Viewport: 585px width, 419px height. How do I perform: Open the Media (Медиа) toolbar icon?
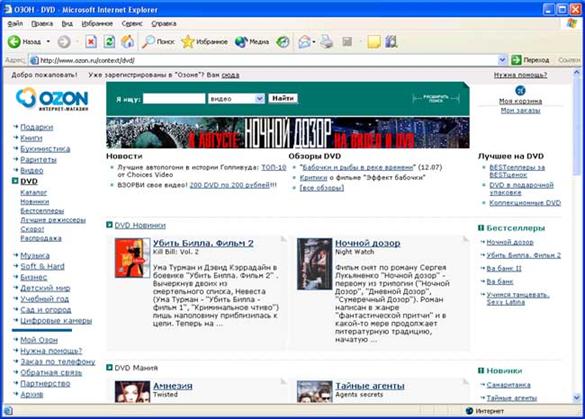[x=241, y=41]
